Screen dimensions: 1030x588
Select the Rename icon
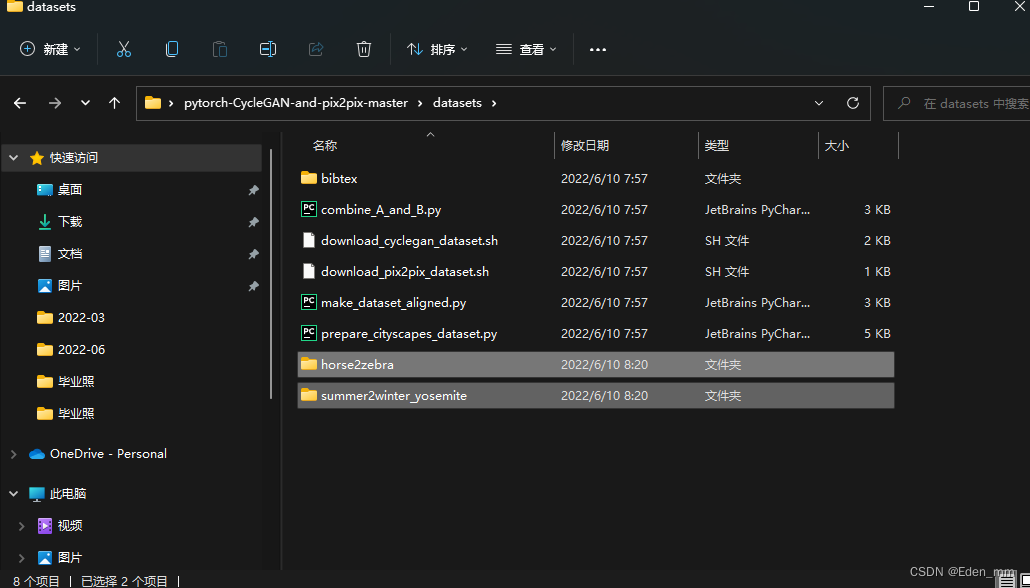pyautogui.click(x=267, y=48)
